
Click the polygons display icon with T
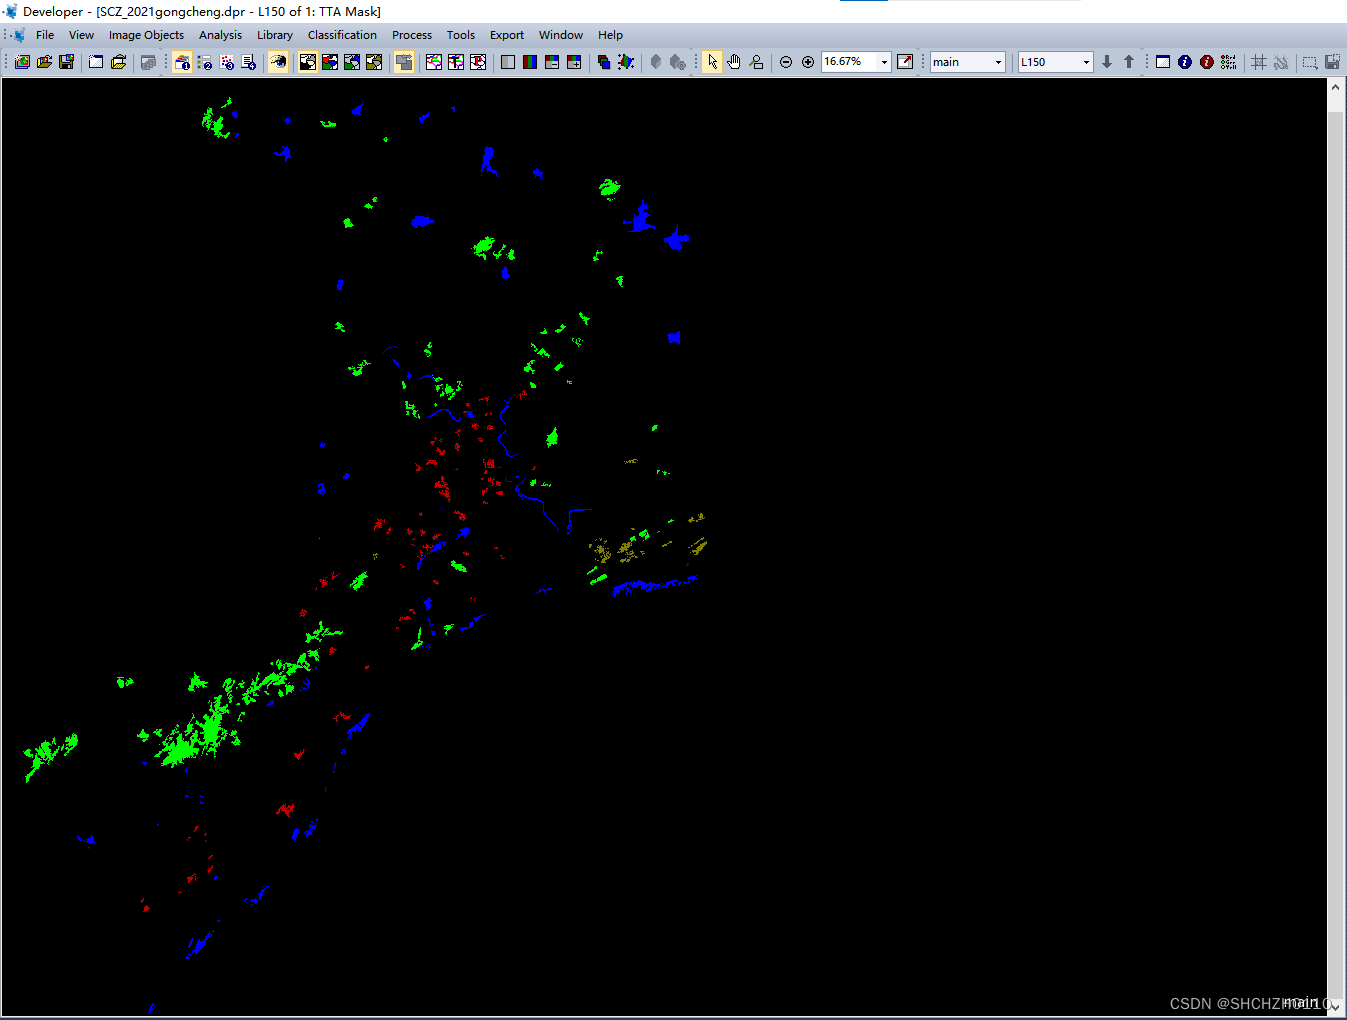coord(456,62)
